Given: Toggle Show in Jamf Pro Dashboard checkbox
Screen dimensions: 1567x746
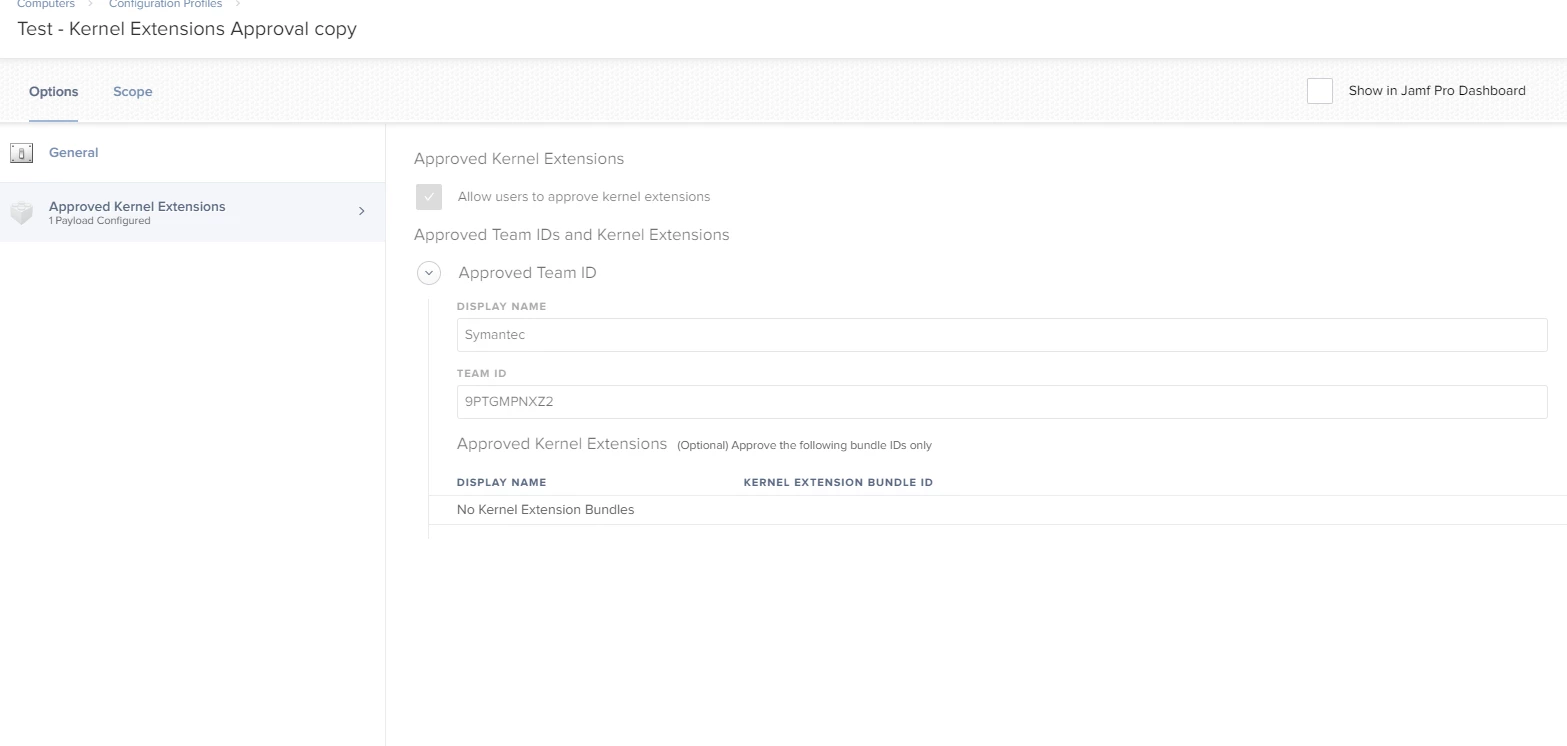Looking at the screenshot, I should 1320,91.
